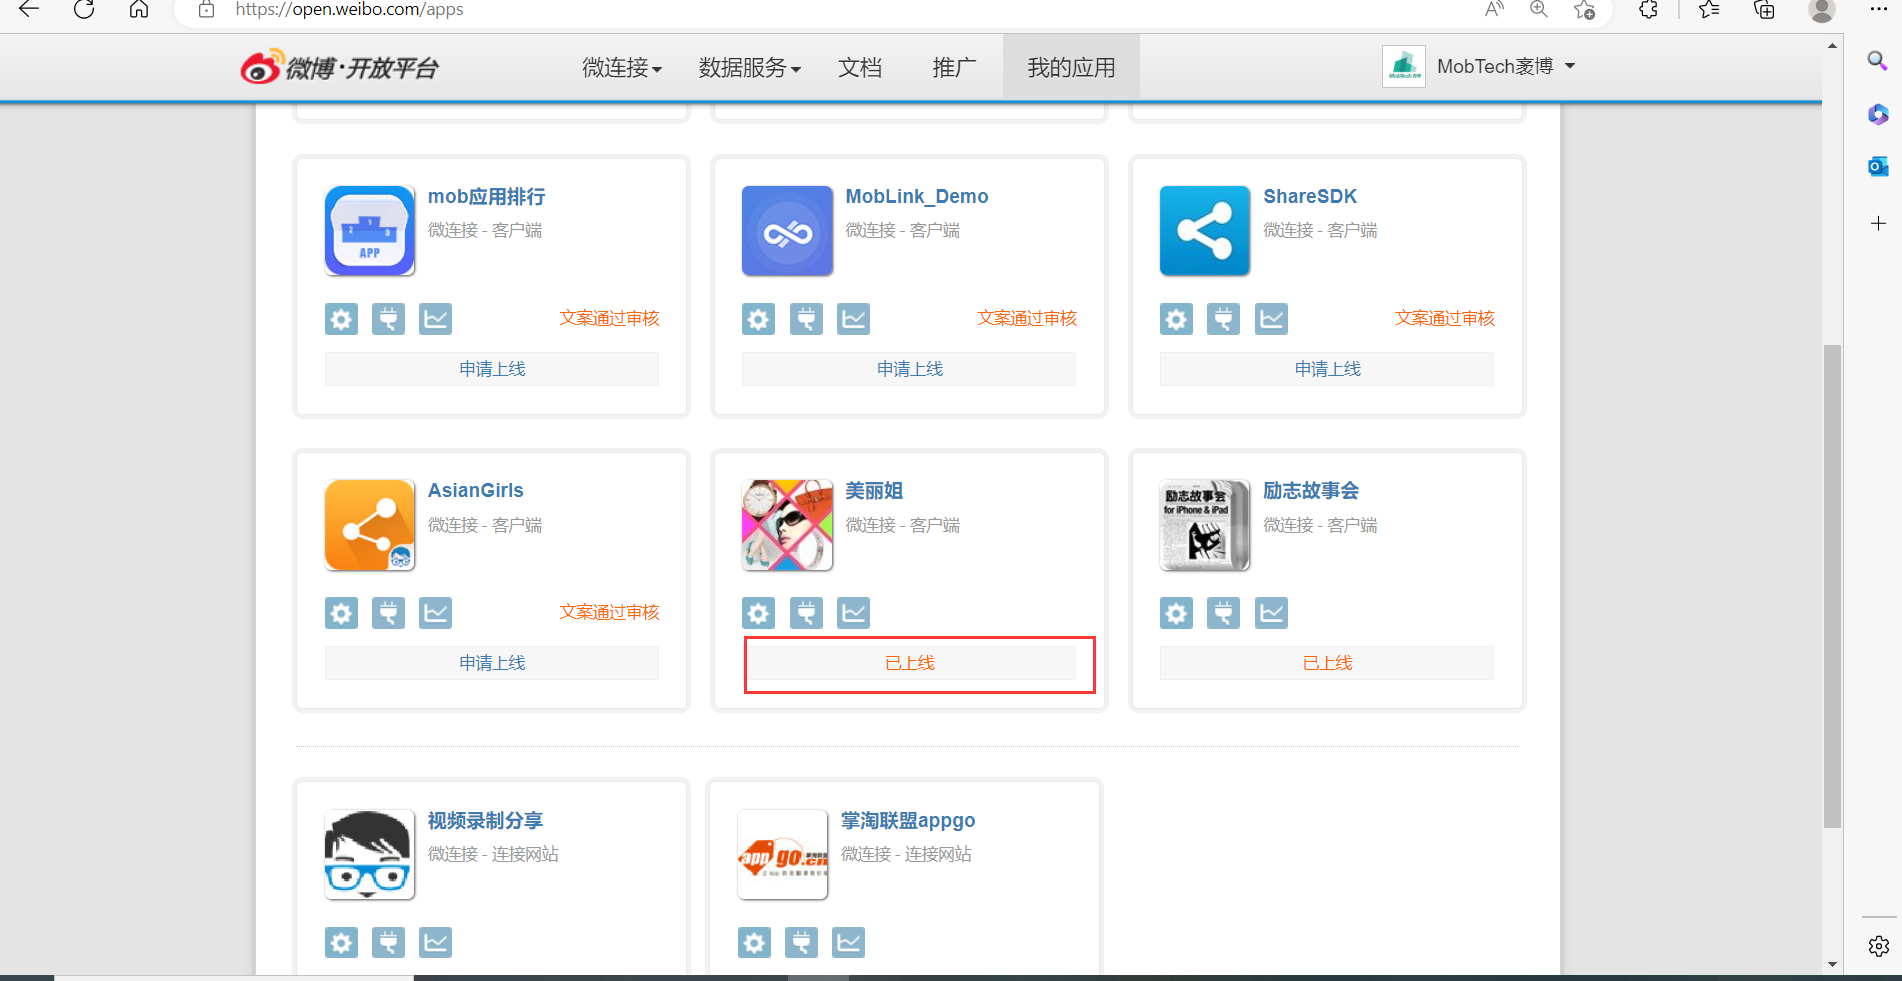Open the 励志故事会 app title link
Image resolution: width=1902 pixels, height=981 pixels.
coord(1311,491)
